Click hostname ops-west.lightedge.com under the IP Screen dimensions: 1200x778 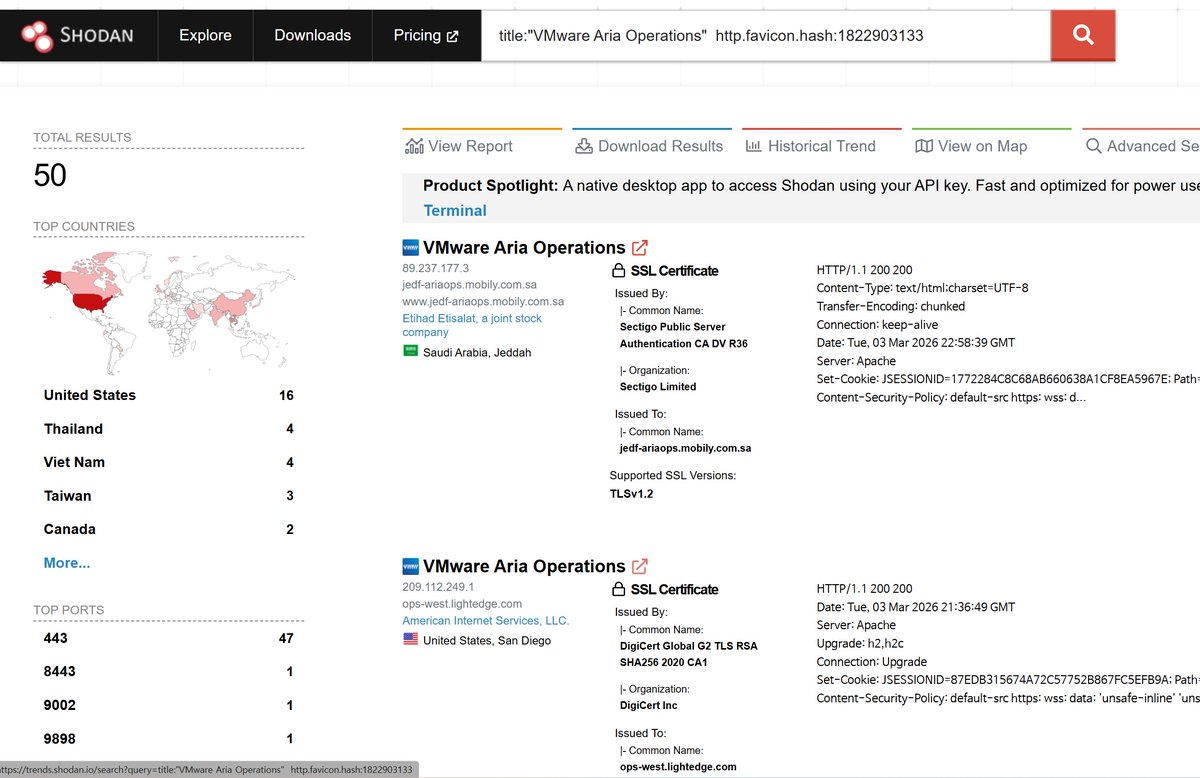[x=462, y=604]
